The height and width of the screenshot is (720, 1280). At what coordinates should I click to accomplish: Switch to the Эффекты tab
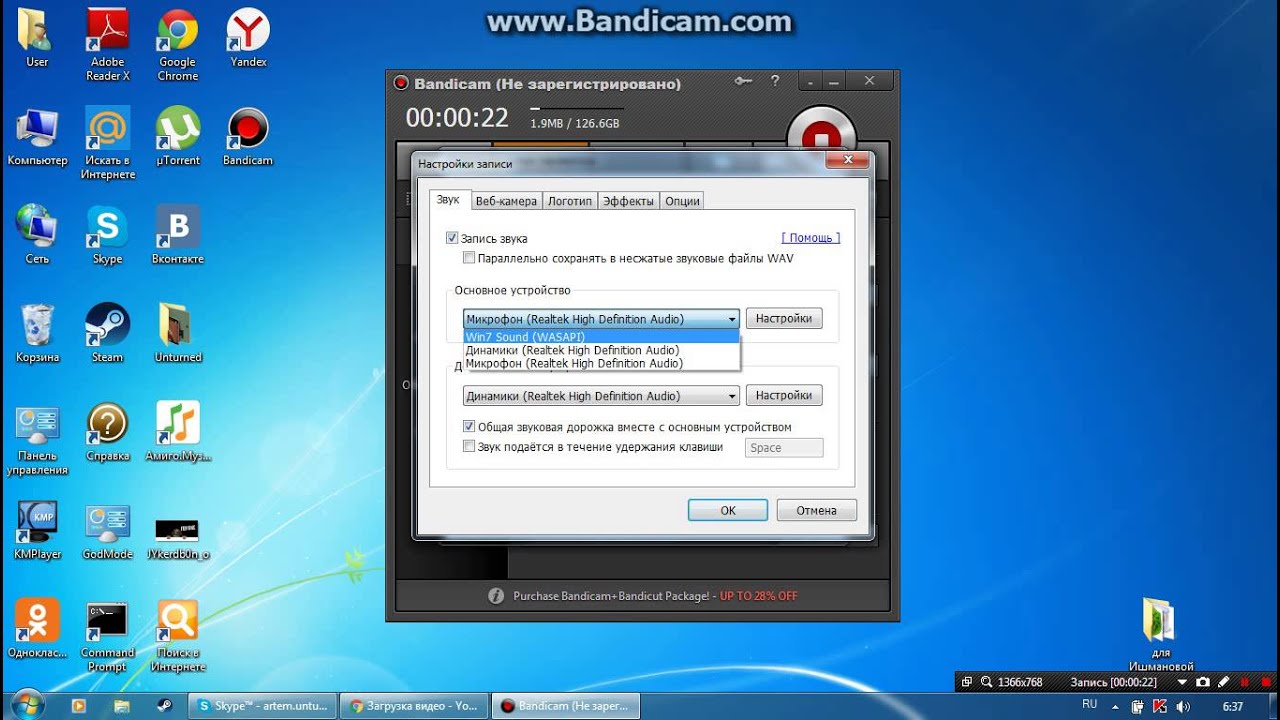pos(628,201)
